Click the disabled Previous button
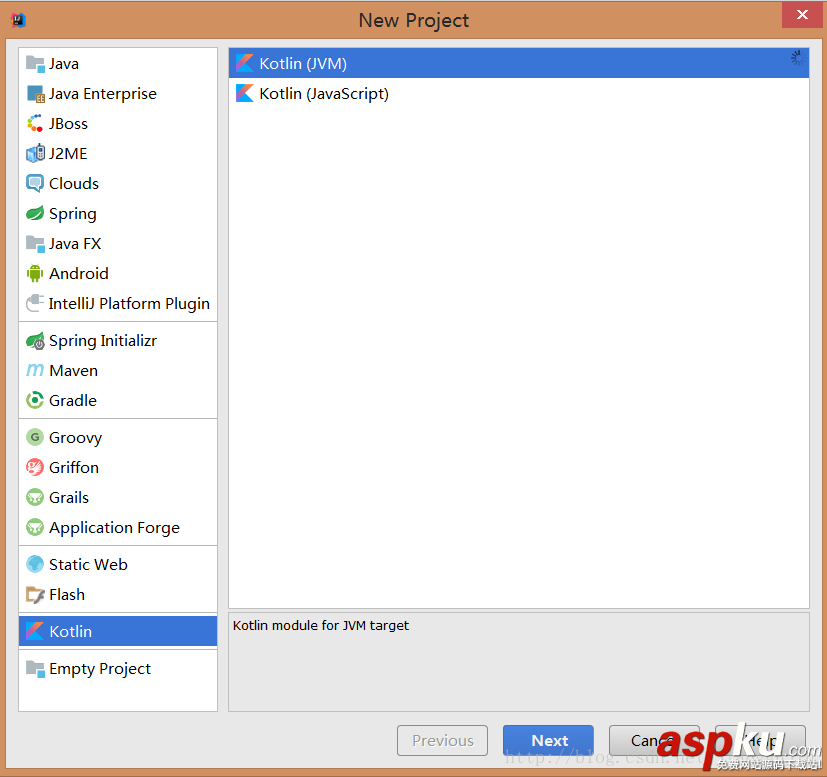The width and height of the screenshot is (827, 777). [443, 741]
